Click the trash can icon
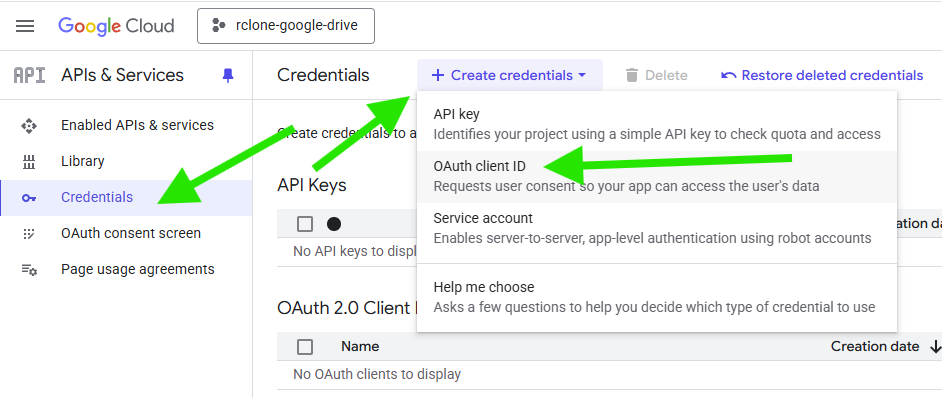This screenshot has height=398, width=942. pos(631,75)
